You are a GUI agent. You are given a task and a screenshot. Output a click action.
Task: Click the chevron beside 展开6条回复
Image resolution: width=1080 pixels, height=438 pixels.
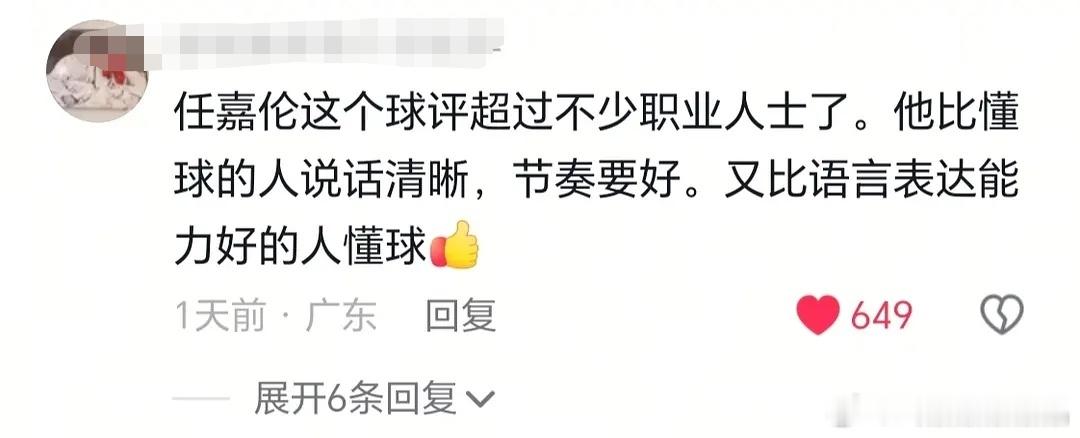pyautogui.click(x=480, y=399)
